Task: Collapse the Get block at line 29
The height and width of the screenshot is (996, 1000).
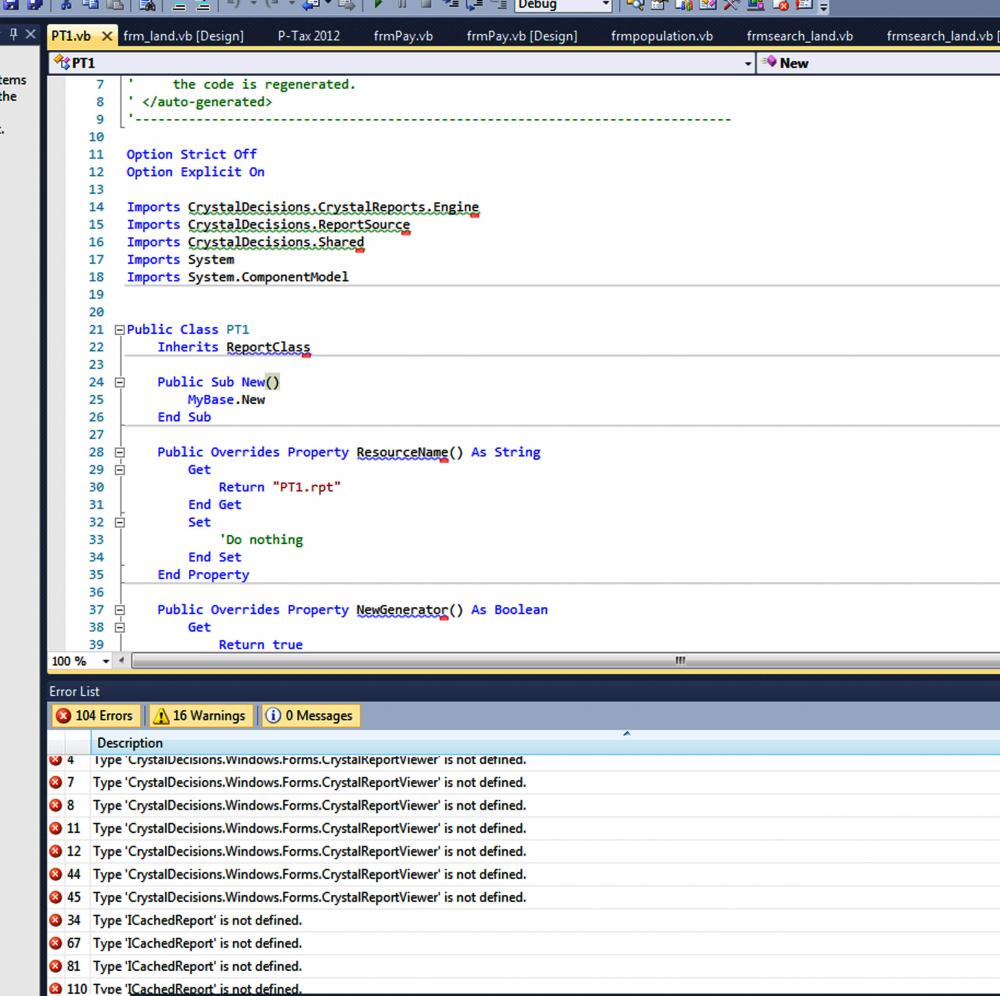Action: coord(119,470)
